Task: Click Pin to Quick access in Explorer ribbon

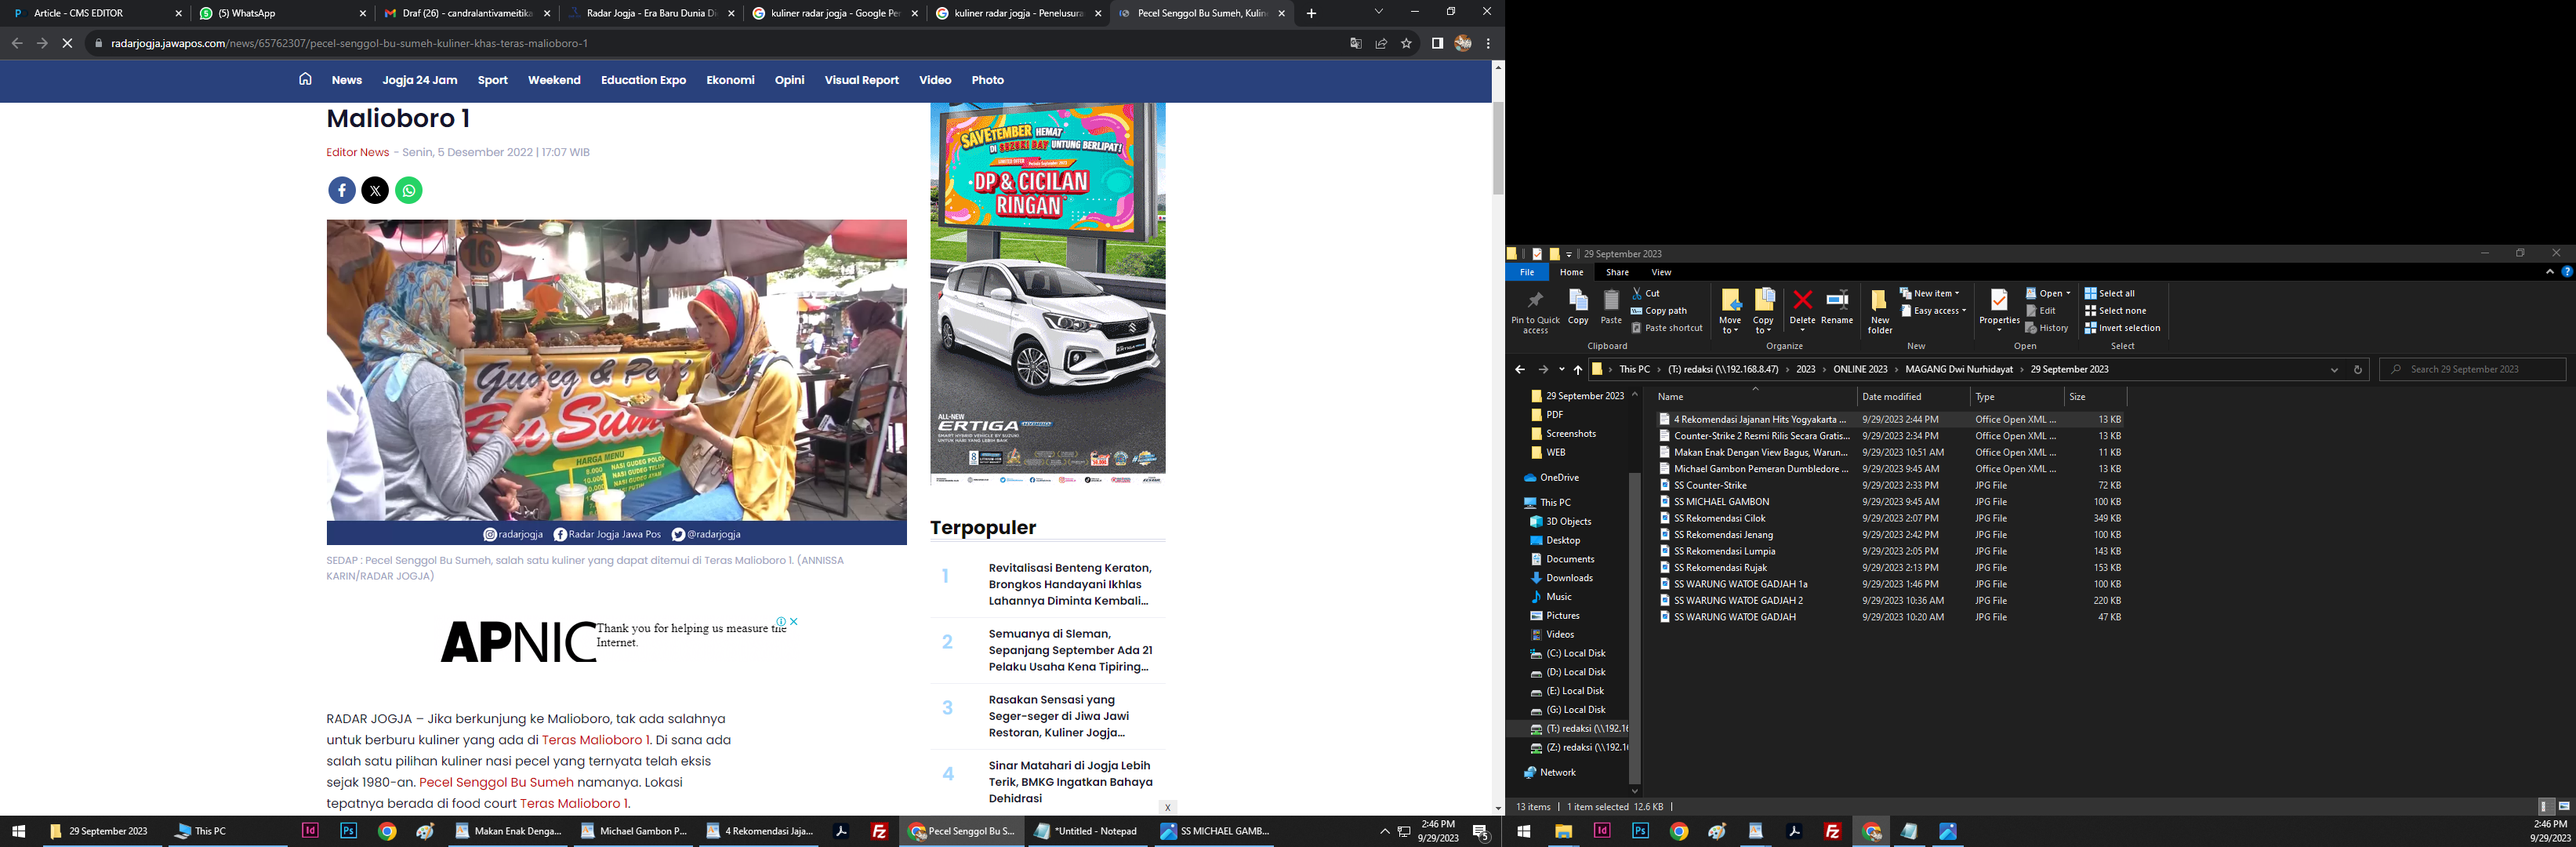Action: click(1535, 312)
